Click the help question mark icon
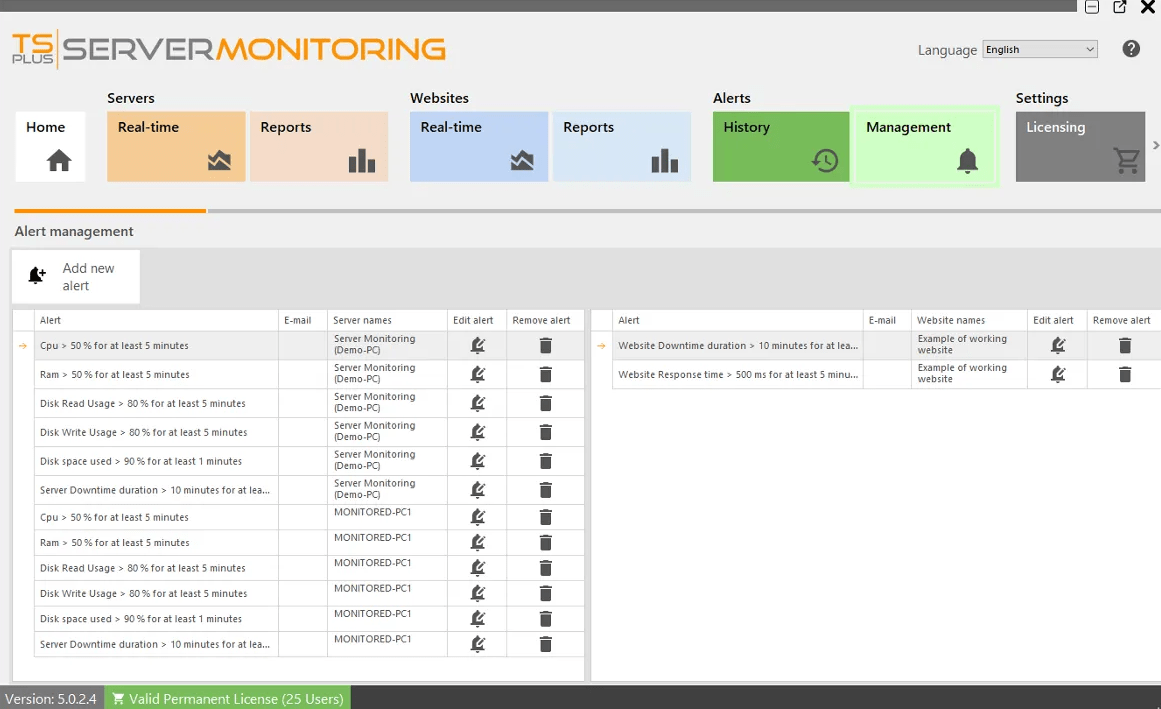The width and height of the screenshot is (1161, 709). (1131, 49)
